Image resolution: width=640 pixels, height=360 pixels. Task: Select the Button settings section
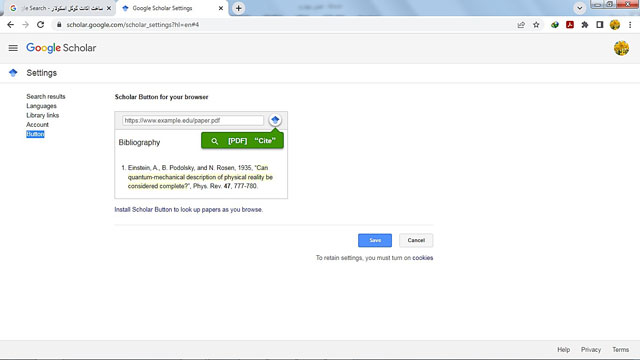(35, 134)
